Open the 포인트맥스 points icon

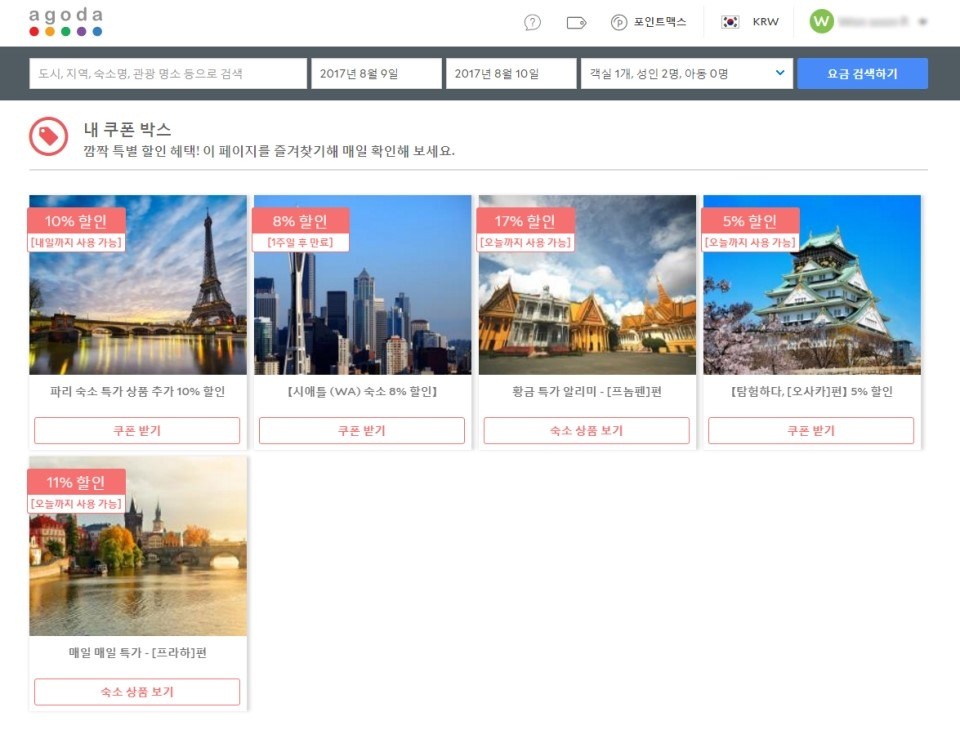coord(619,23)
